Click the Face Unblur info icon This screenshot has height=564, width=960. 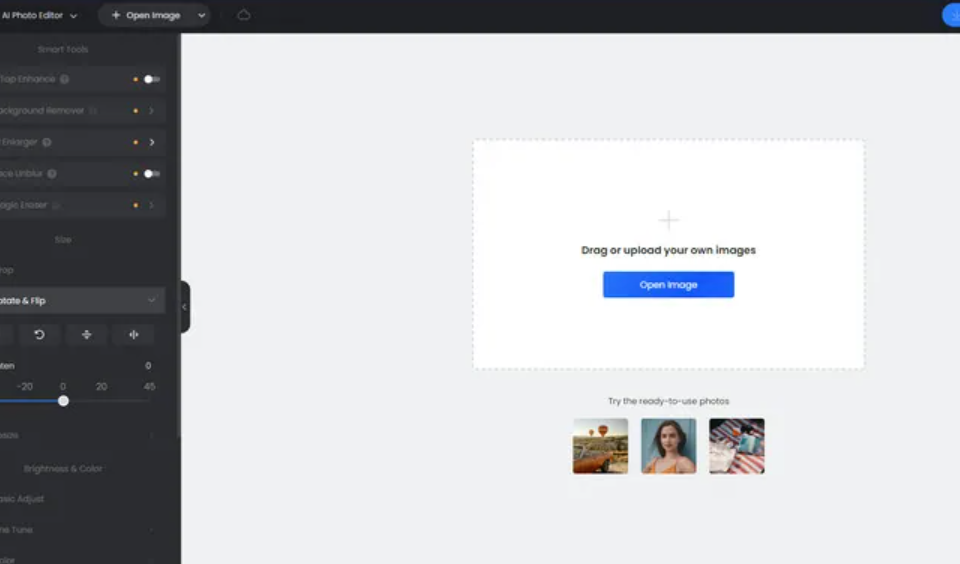click(x=52, y=174)
